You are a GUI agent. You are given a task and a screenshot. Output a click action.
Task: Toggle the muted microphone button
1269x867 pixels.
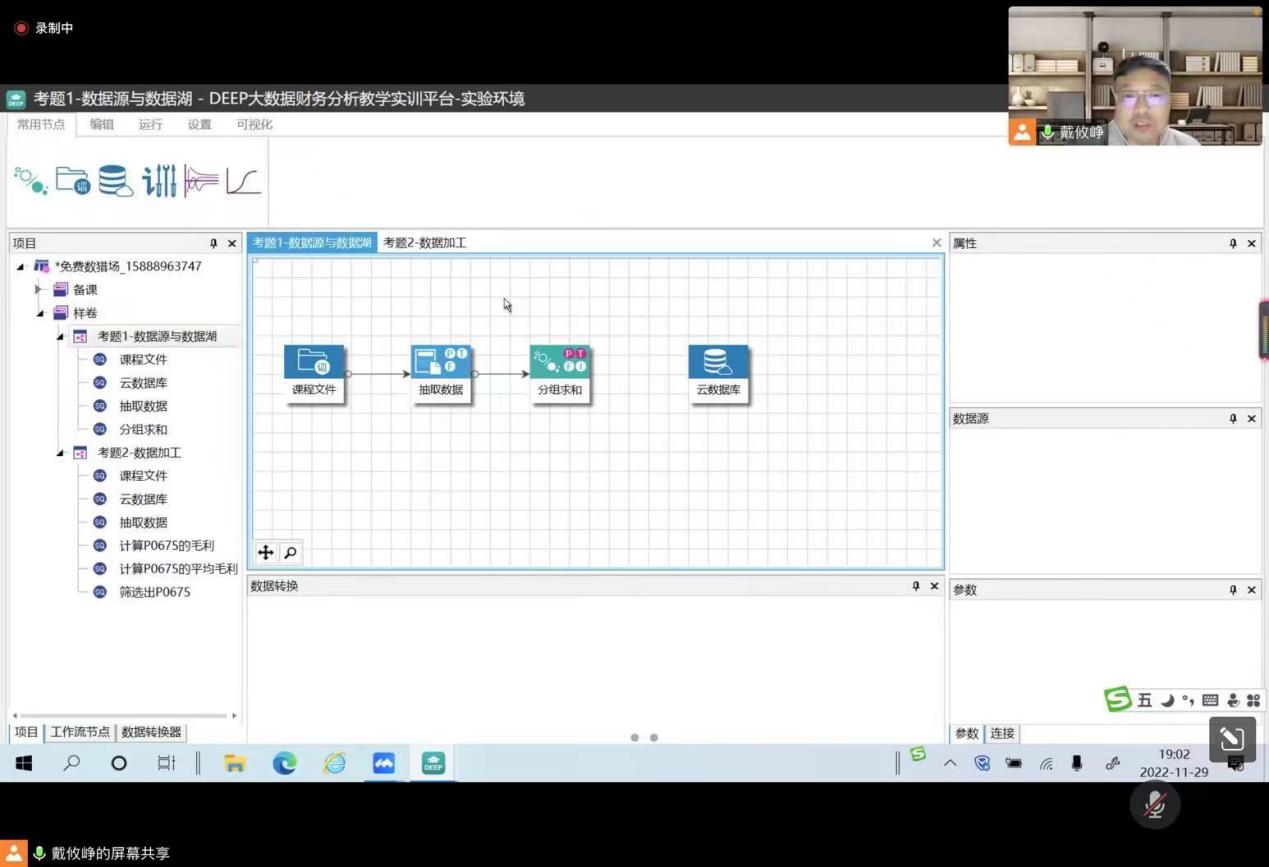pyautogui.click(x=1154, y=806)
